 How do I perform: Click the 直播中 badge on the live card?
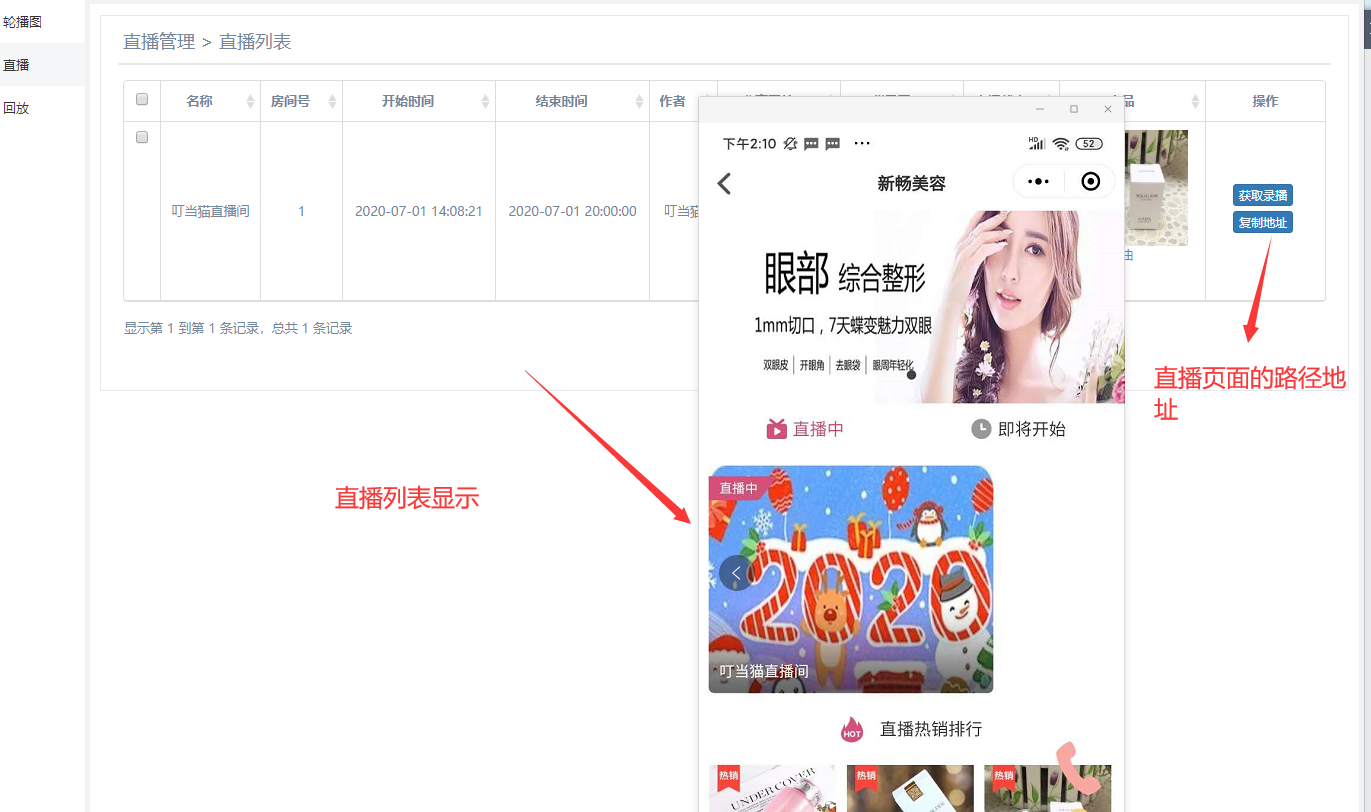738,488
